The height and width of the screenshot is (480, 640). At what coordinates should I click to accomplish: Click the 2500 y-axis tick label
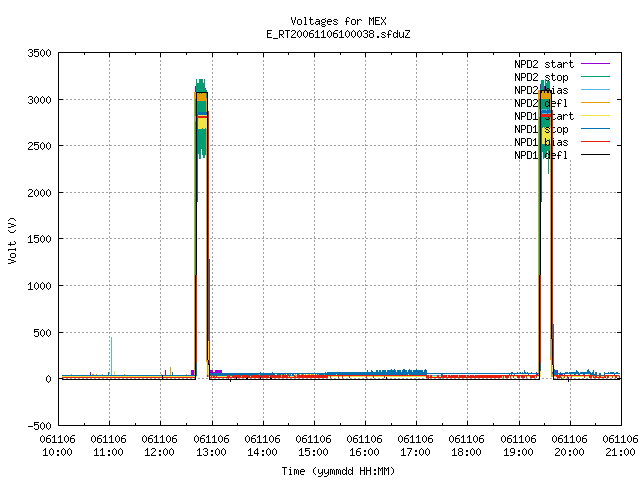tap(40, 146)
